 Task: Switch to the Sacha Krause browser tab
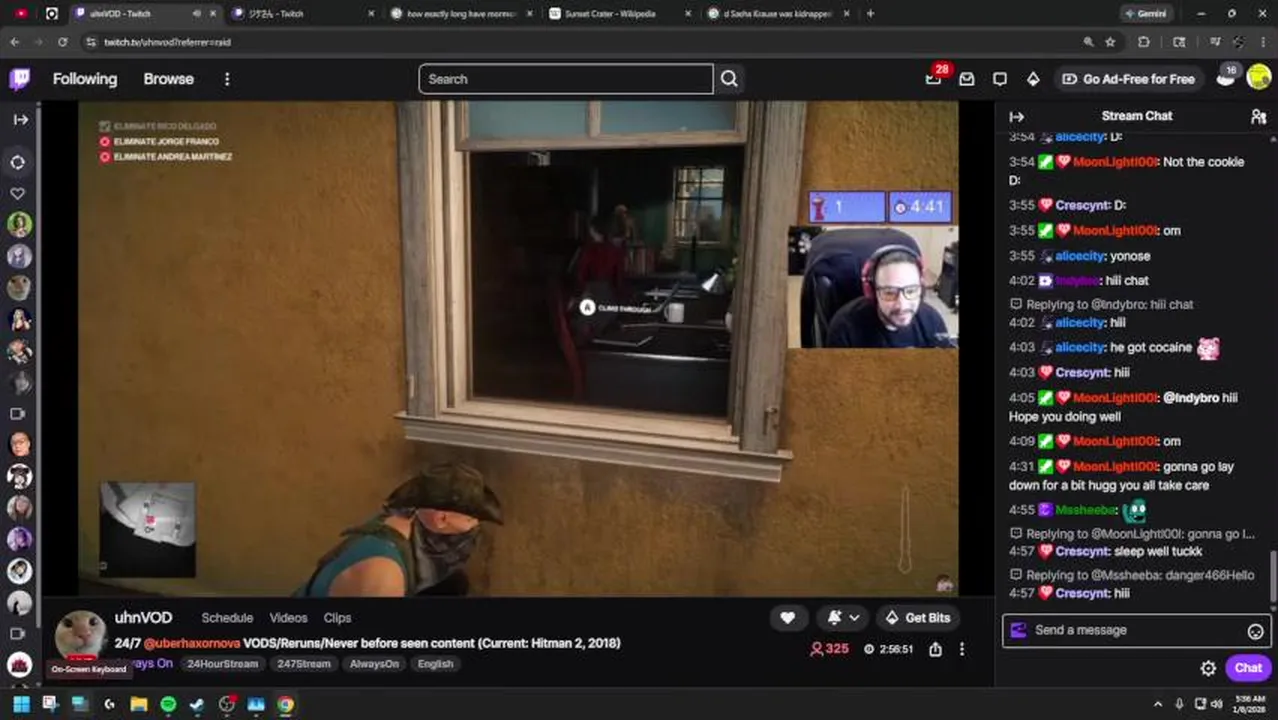[779, 14]
